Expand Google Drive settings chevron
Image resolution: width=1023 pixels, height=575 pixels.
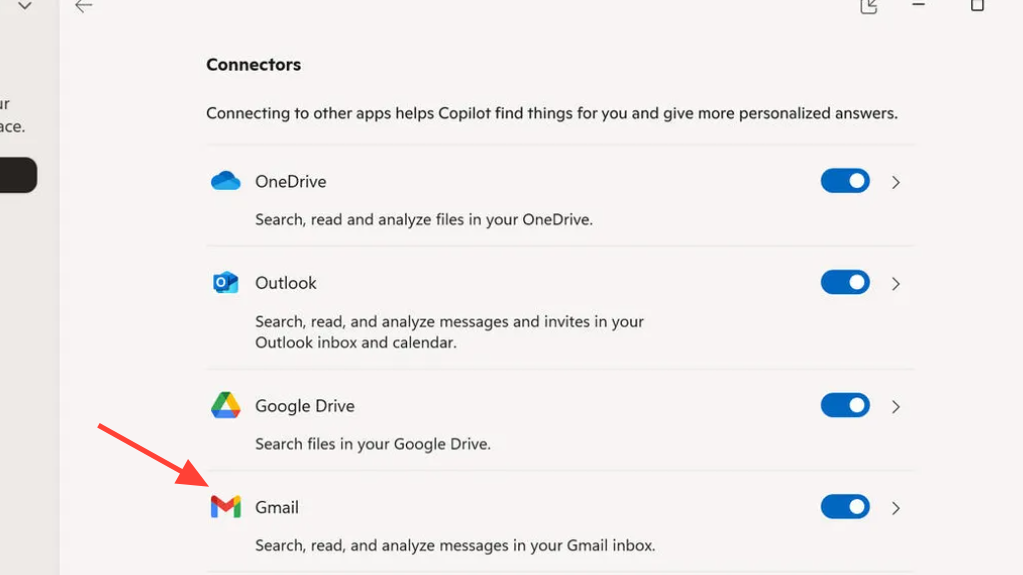896,407
